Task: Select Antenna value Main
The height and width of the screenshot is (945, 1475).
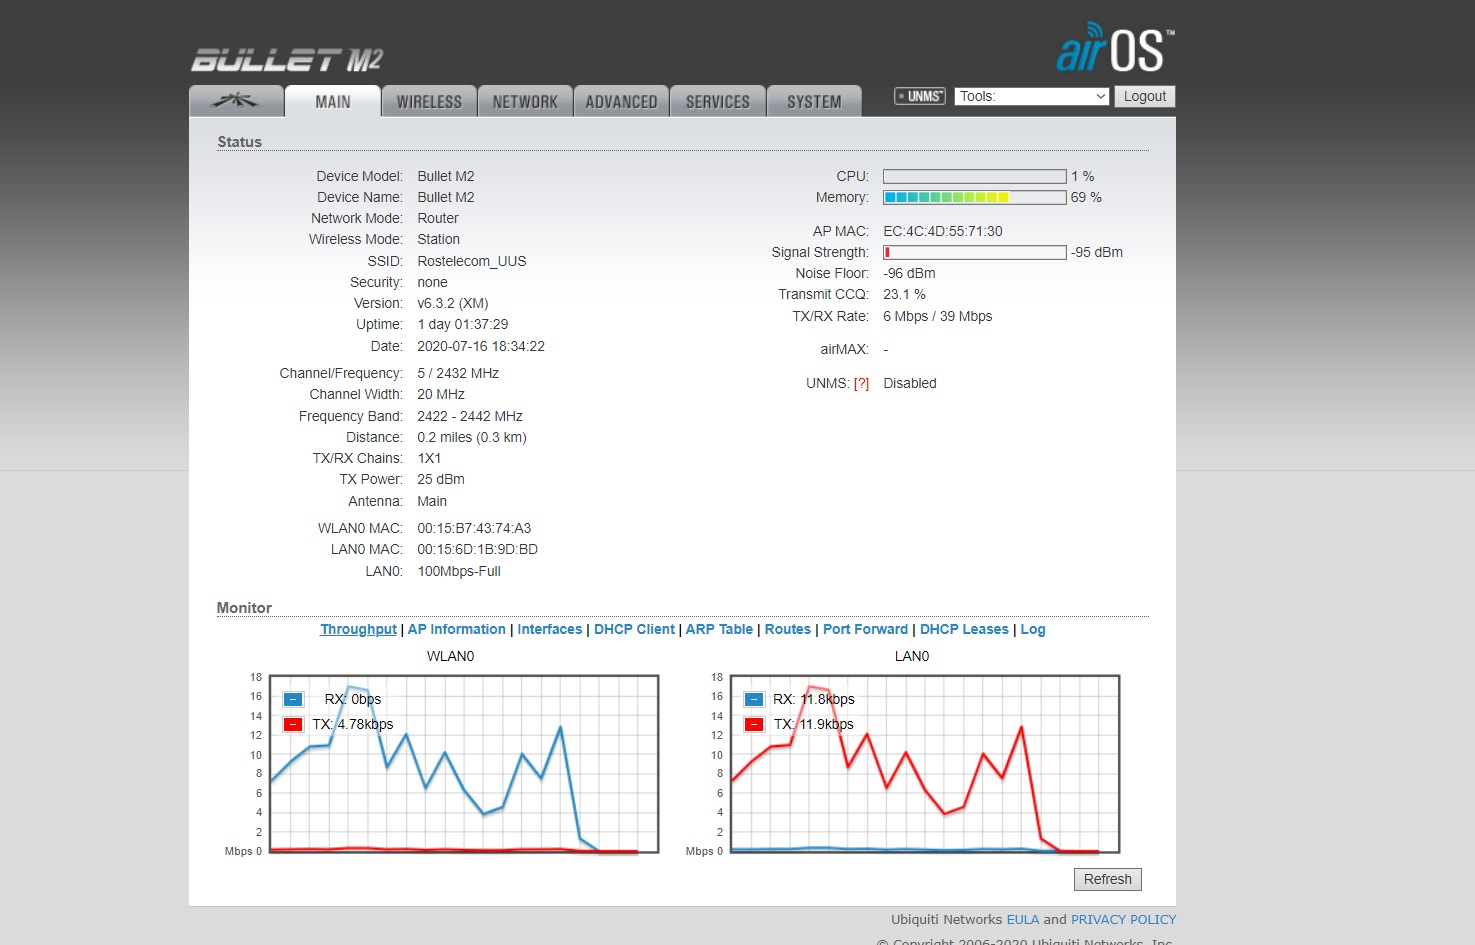Action: coord(432,501)
